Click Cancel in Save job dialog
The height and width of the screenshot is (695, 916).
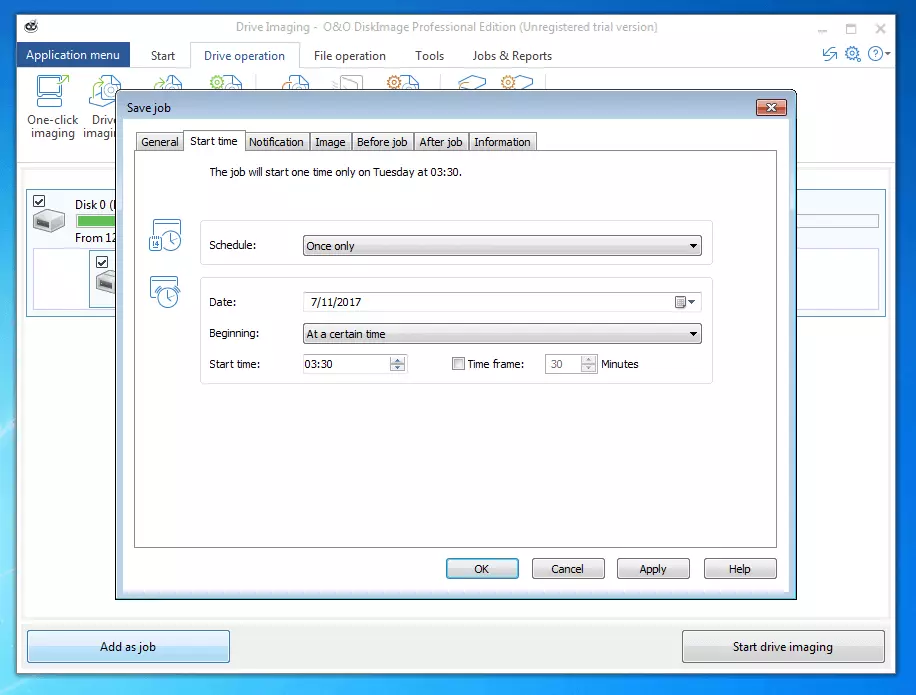tap(567, 569)
